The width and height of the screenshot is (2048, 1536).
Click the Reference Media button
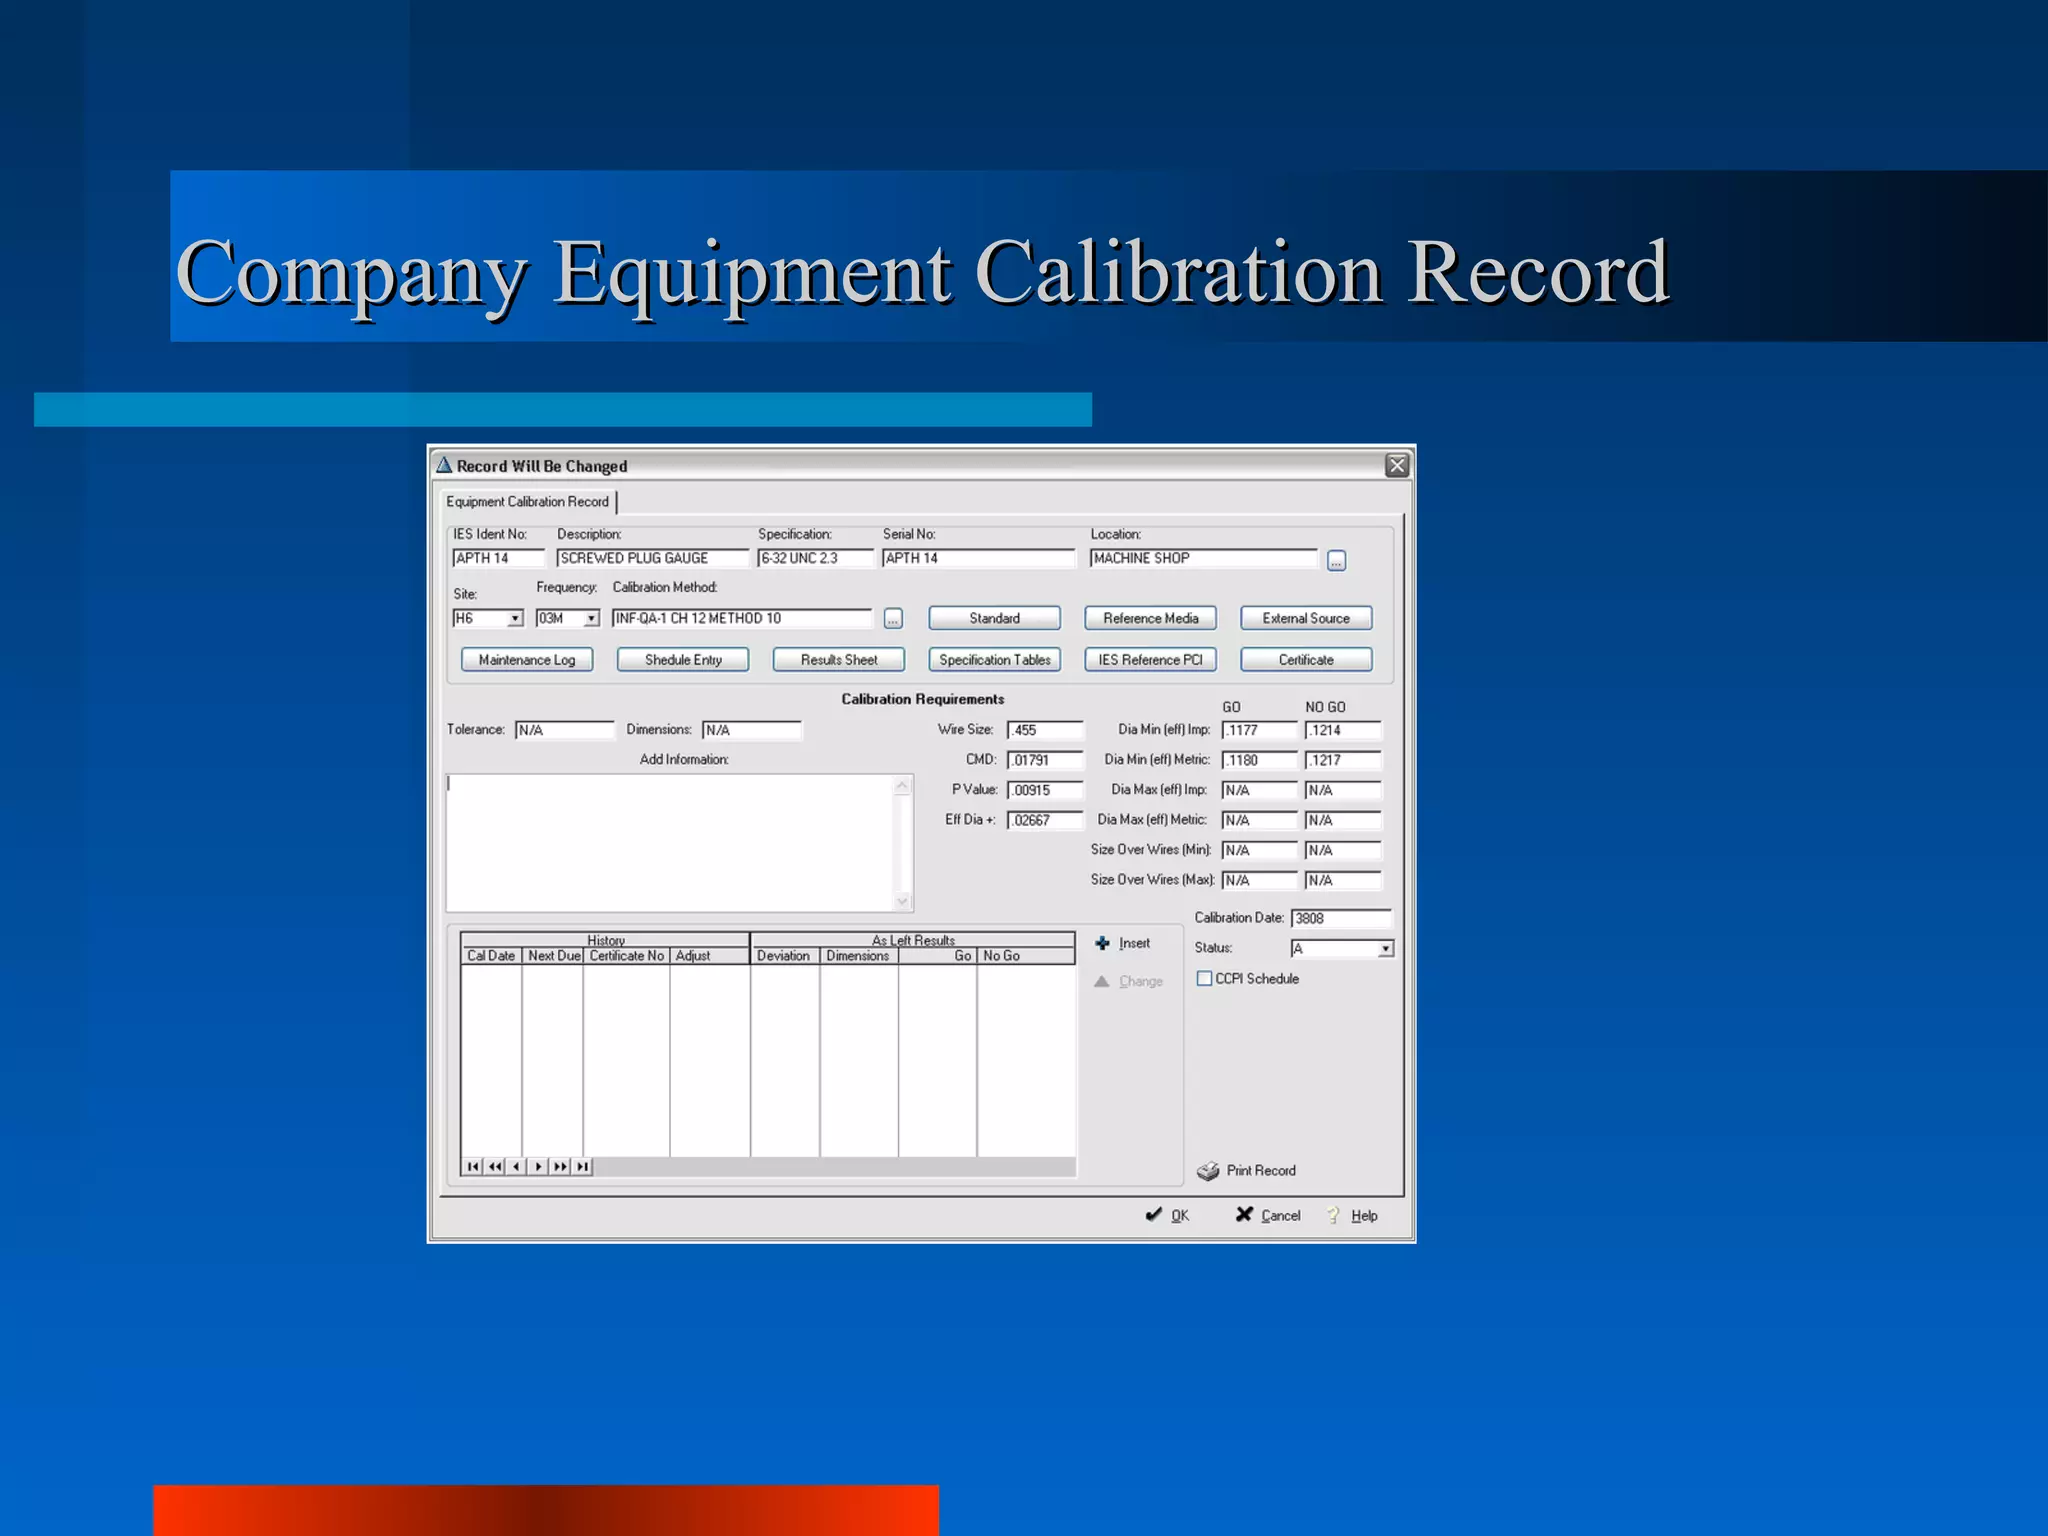point(1150,618)
